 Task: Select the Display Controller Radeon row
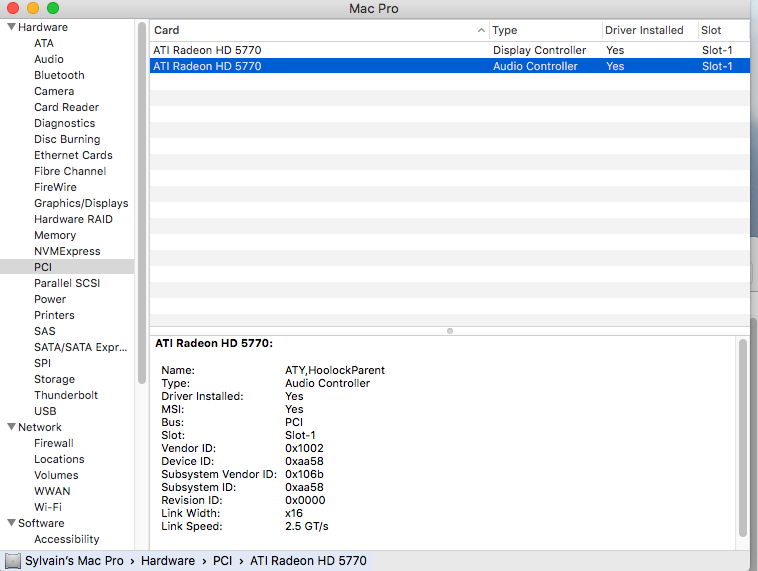point(450,50)
